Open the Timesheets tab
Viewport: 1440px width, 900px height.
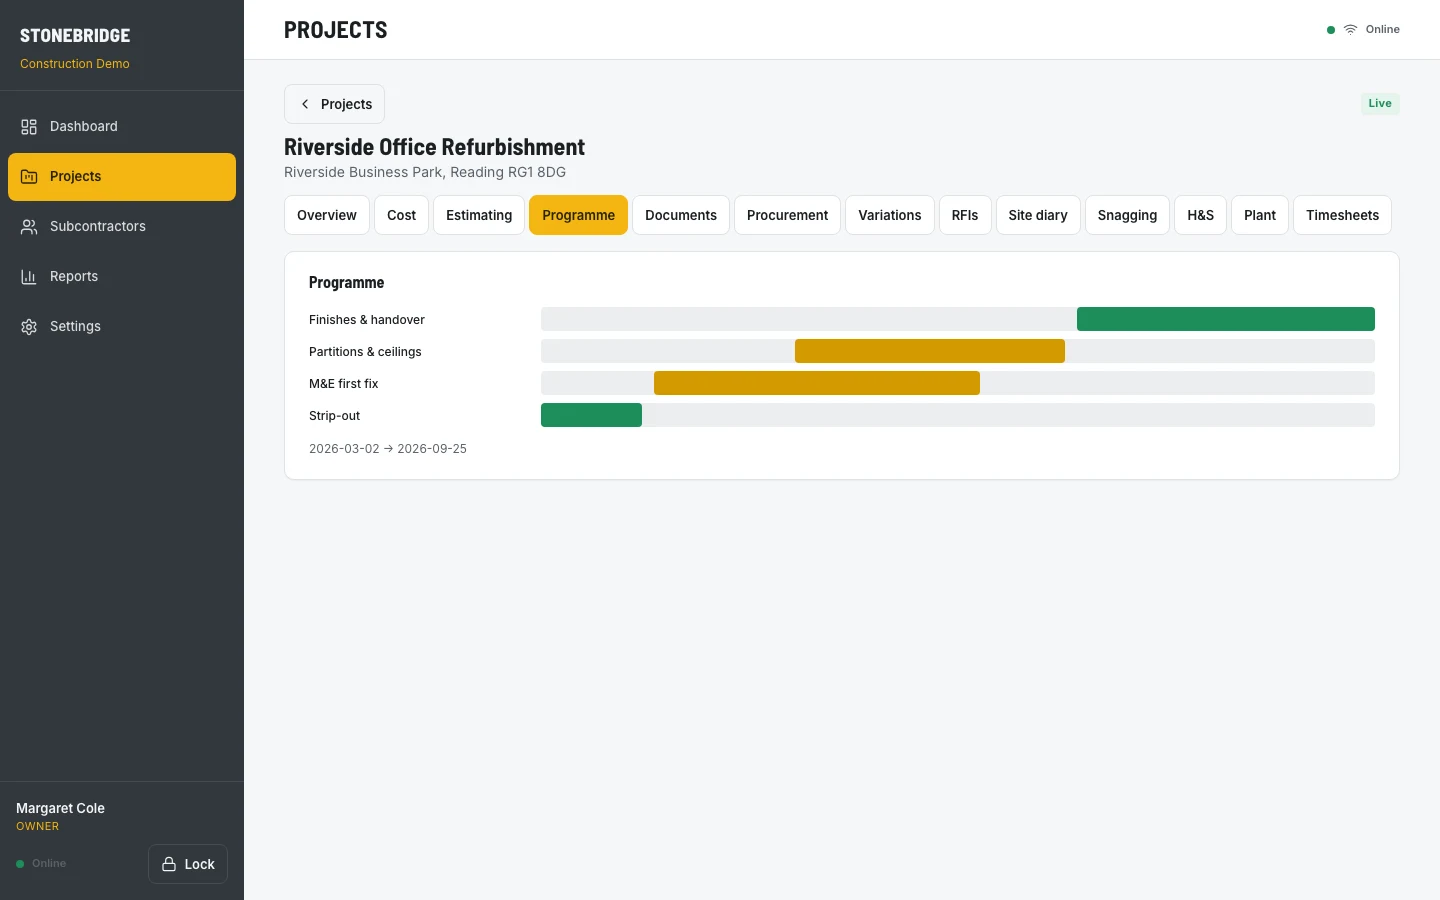click(x=1342, y=215)
